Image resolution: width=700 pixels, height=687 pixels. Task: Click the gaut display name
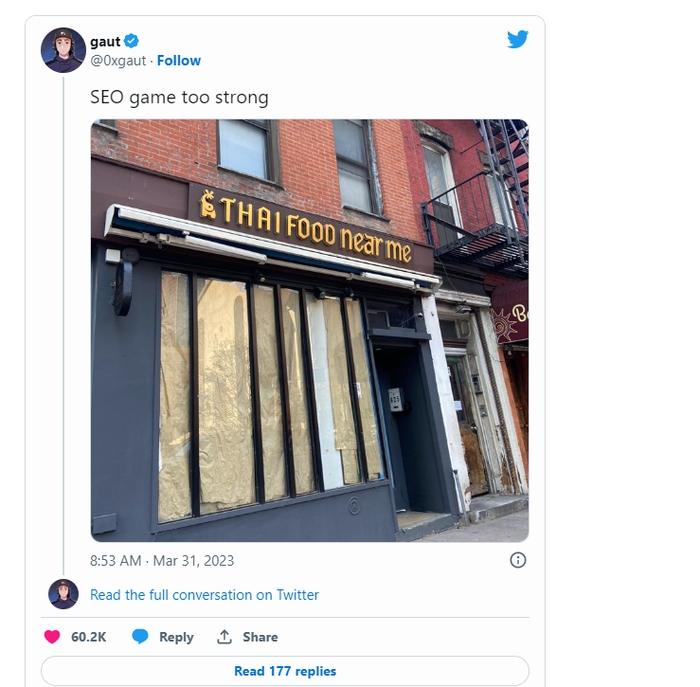(105, 42)
